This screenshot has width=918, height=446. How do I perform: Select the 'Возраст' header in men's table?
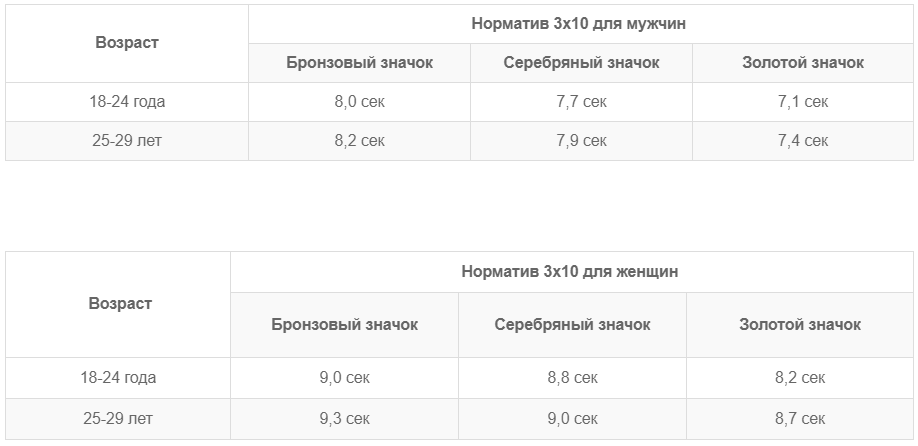pyautogui.click(x=127, y=43)
